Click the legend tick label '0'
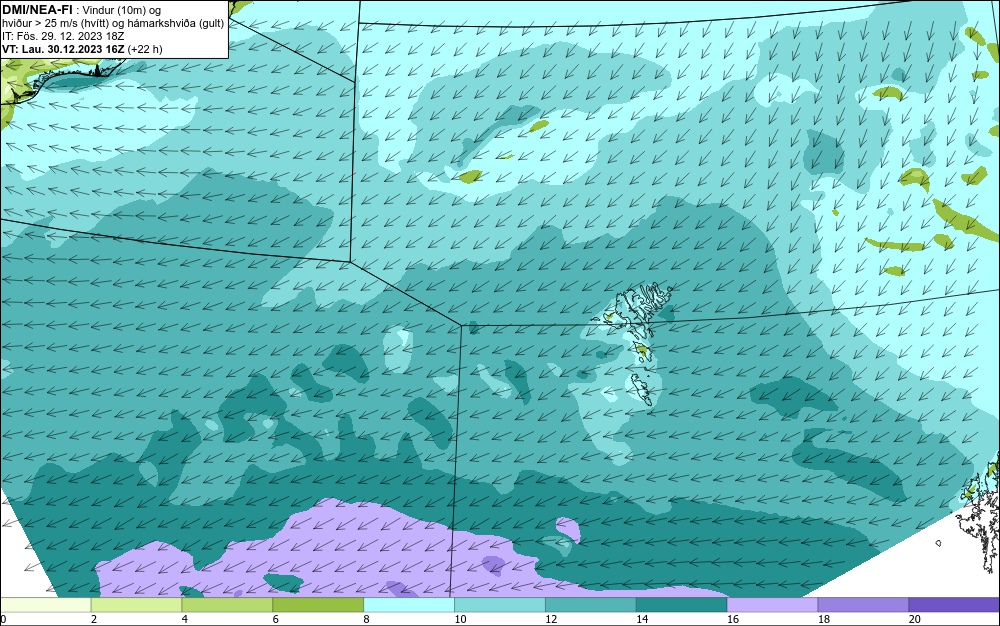The image size is (1000, 626). [3, 619]
